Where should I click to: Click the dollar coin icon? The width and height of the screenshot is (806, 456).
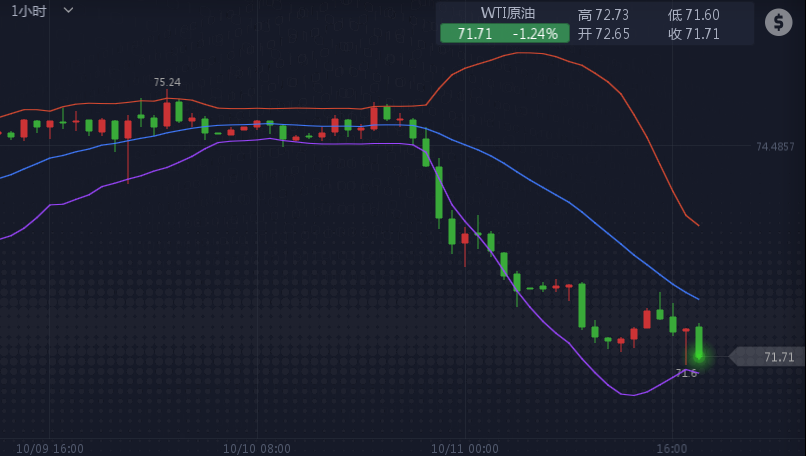(x=778, y=22)
